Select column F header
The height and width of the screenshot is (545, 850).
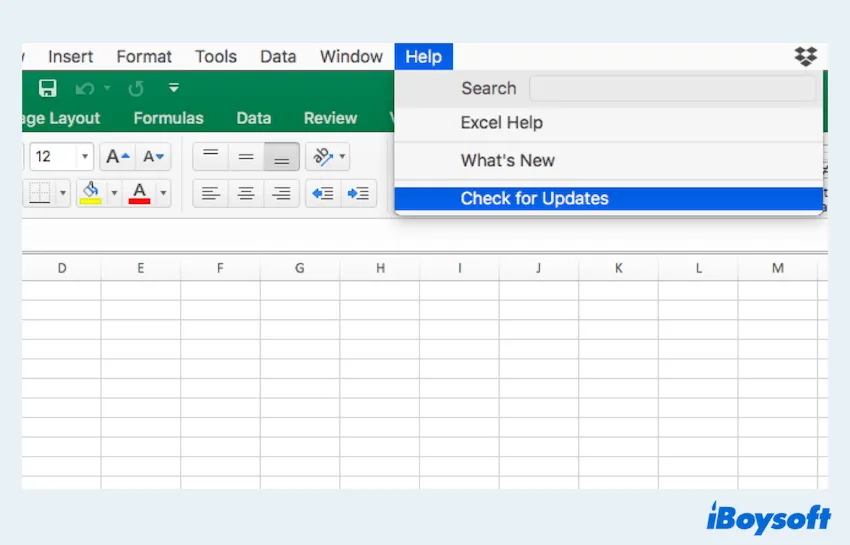tap(220, 268)
